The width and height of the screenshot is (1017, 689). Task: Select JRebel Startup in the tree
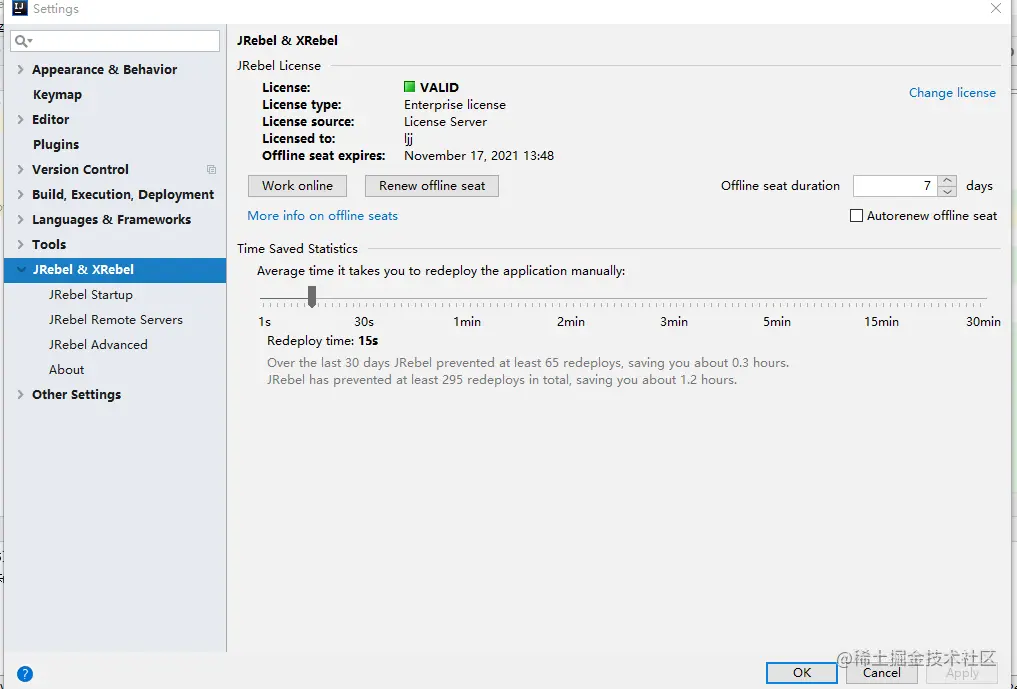coord(91,295)
